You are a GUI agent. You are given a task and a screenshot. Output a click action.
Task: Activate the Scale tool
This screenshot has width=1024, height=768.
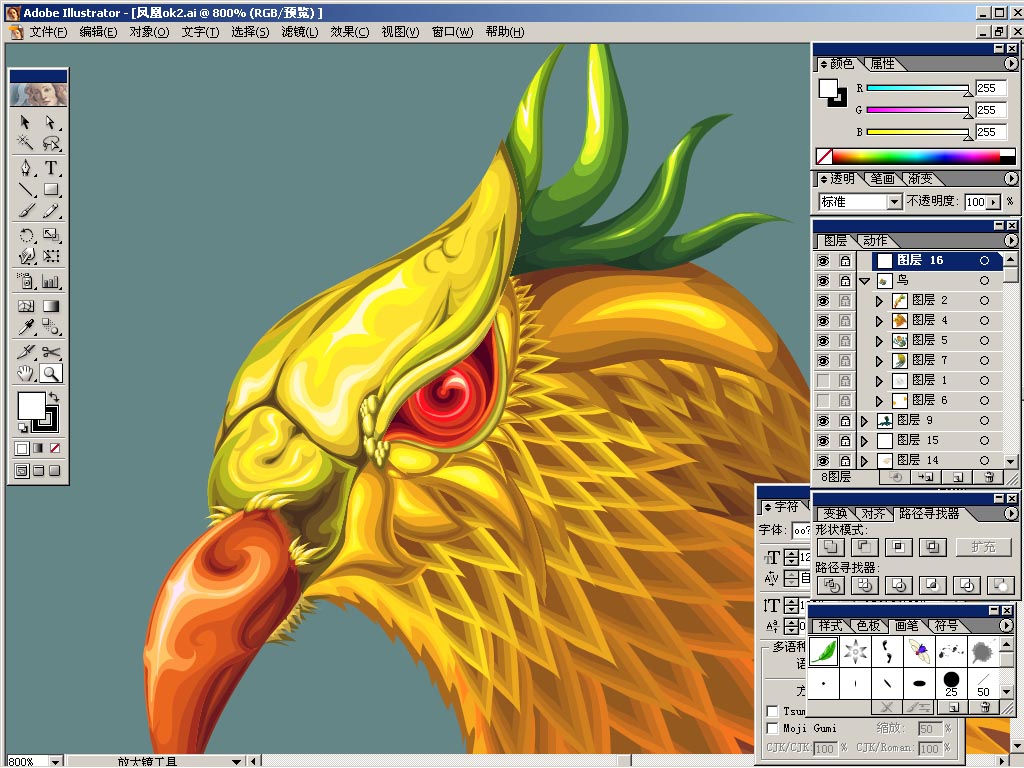(51, 235)
